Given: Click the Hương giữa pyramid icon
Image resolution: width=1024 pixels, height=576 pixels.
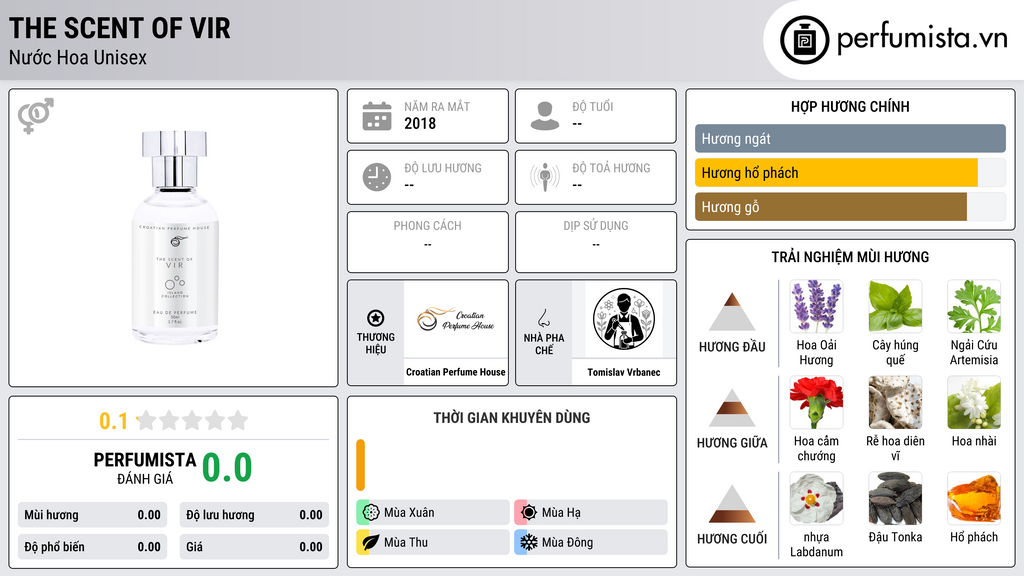Looking at the screenshot, I should pyautogui.click(x=732, y=408).
